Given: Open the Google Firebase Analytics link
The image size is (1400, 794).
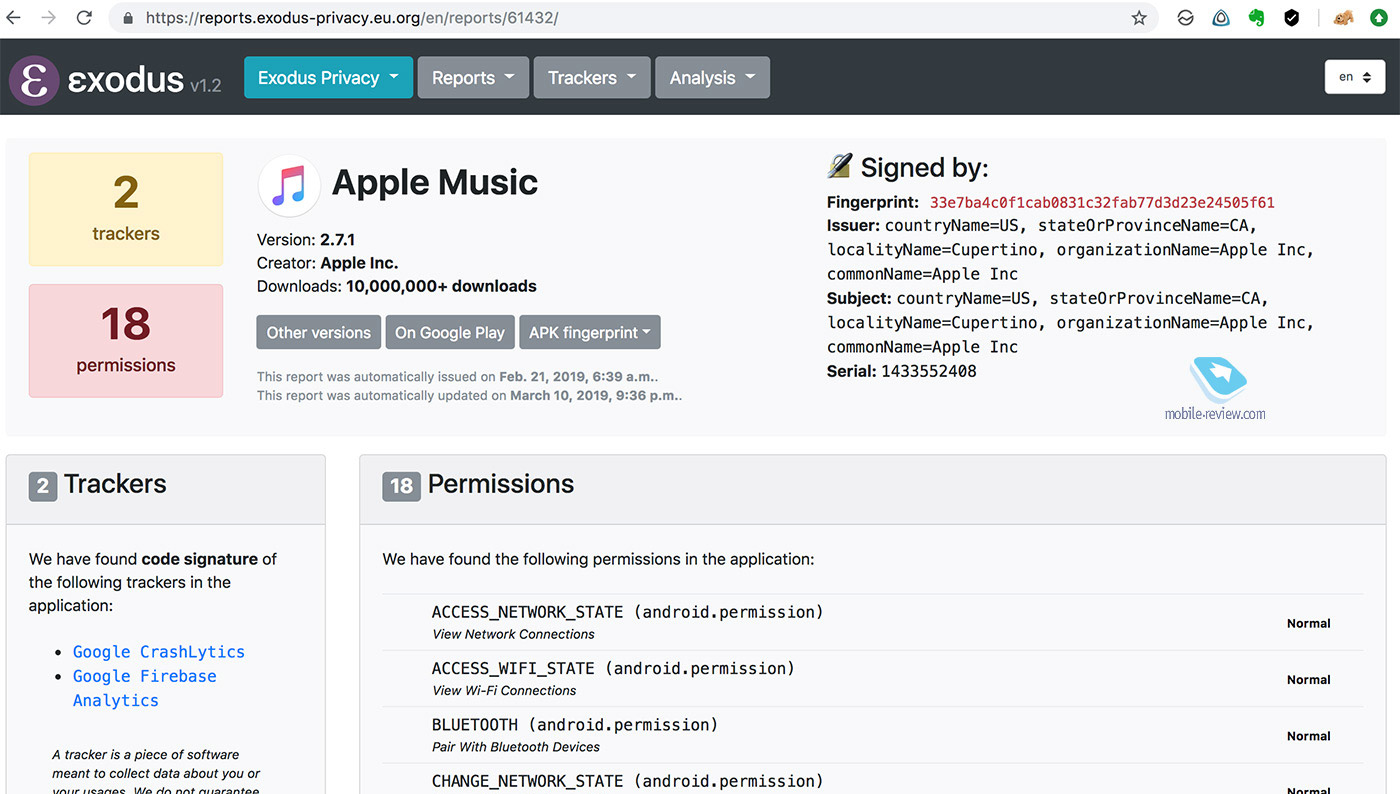Looking at the screenshot, I should pyautogui.click(x=144, y=688).
